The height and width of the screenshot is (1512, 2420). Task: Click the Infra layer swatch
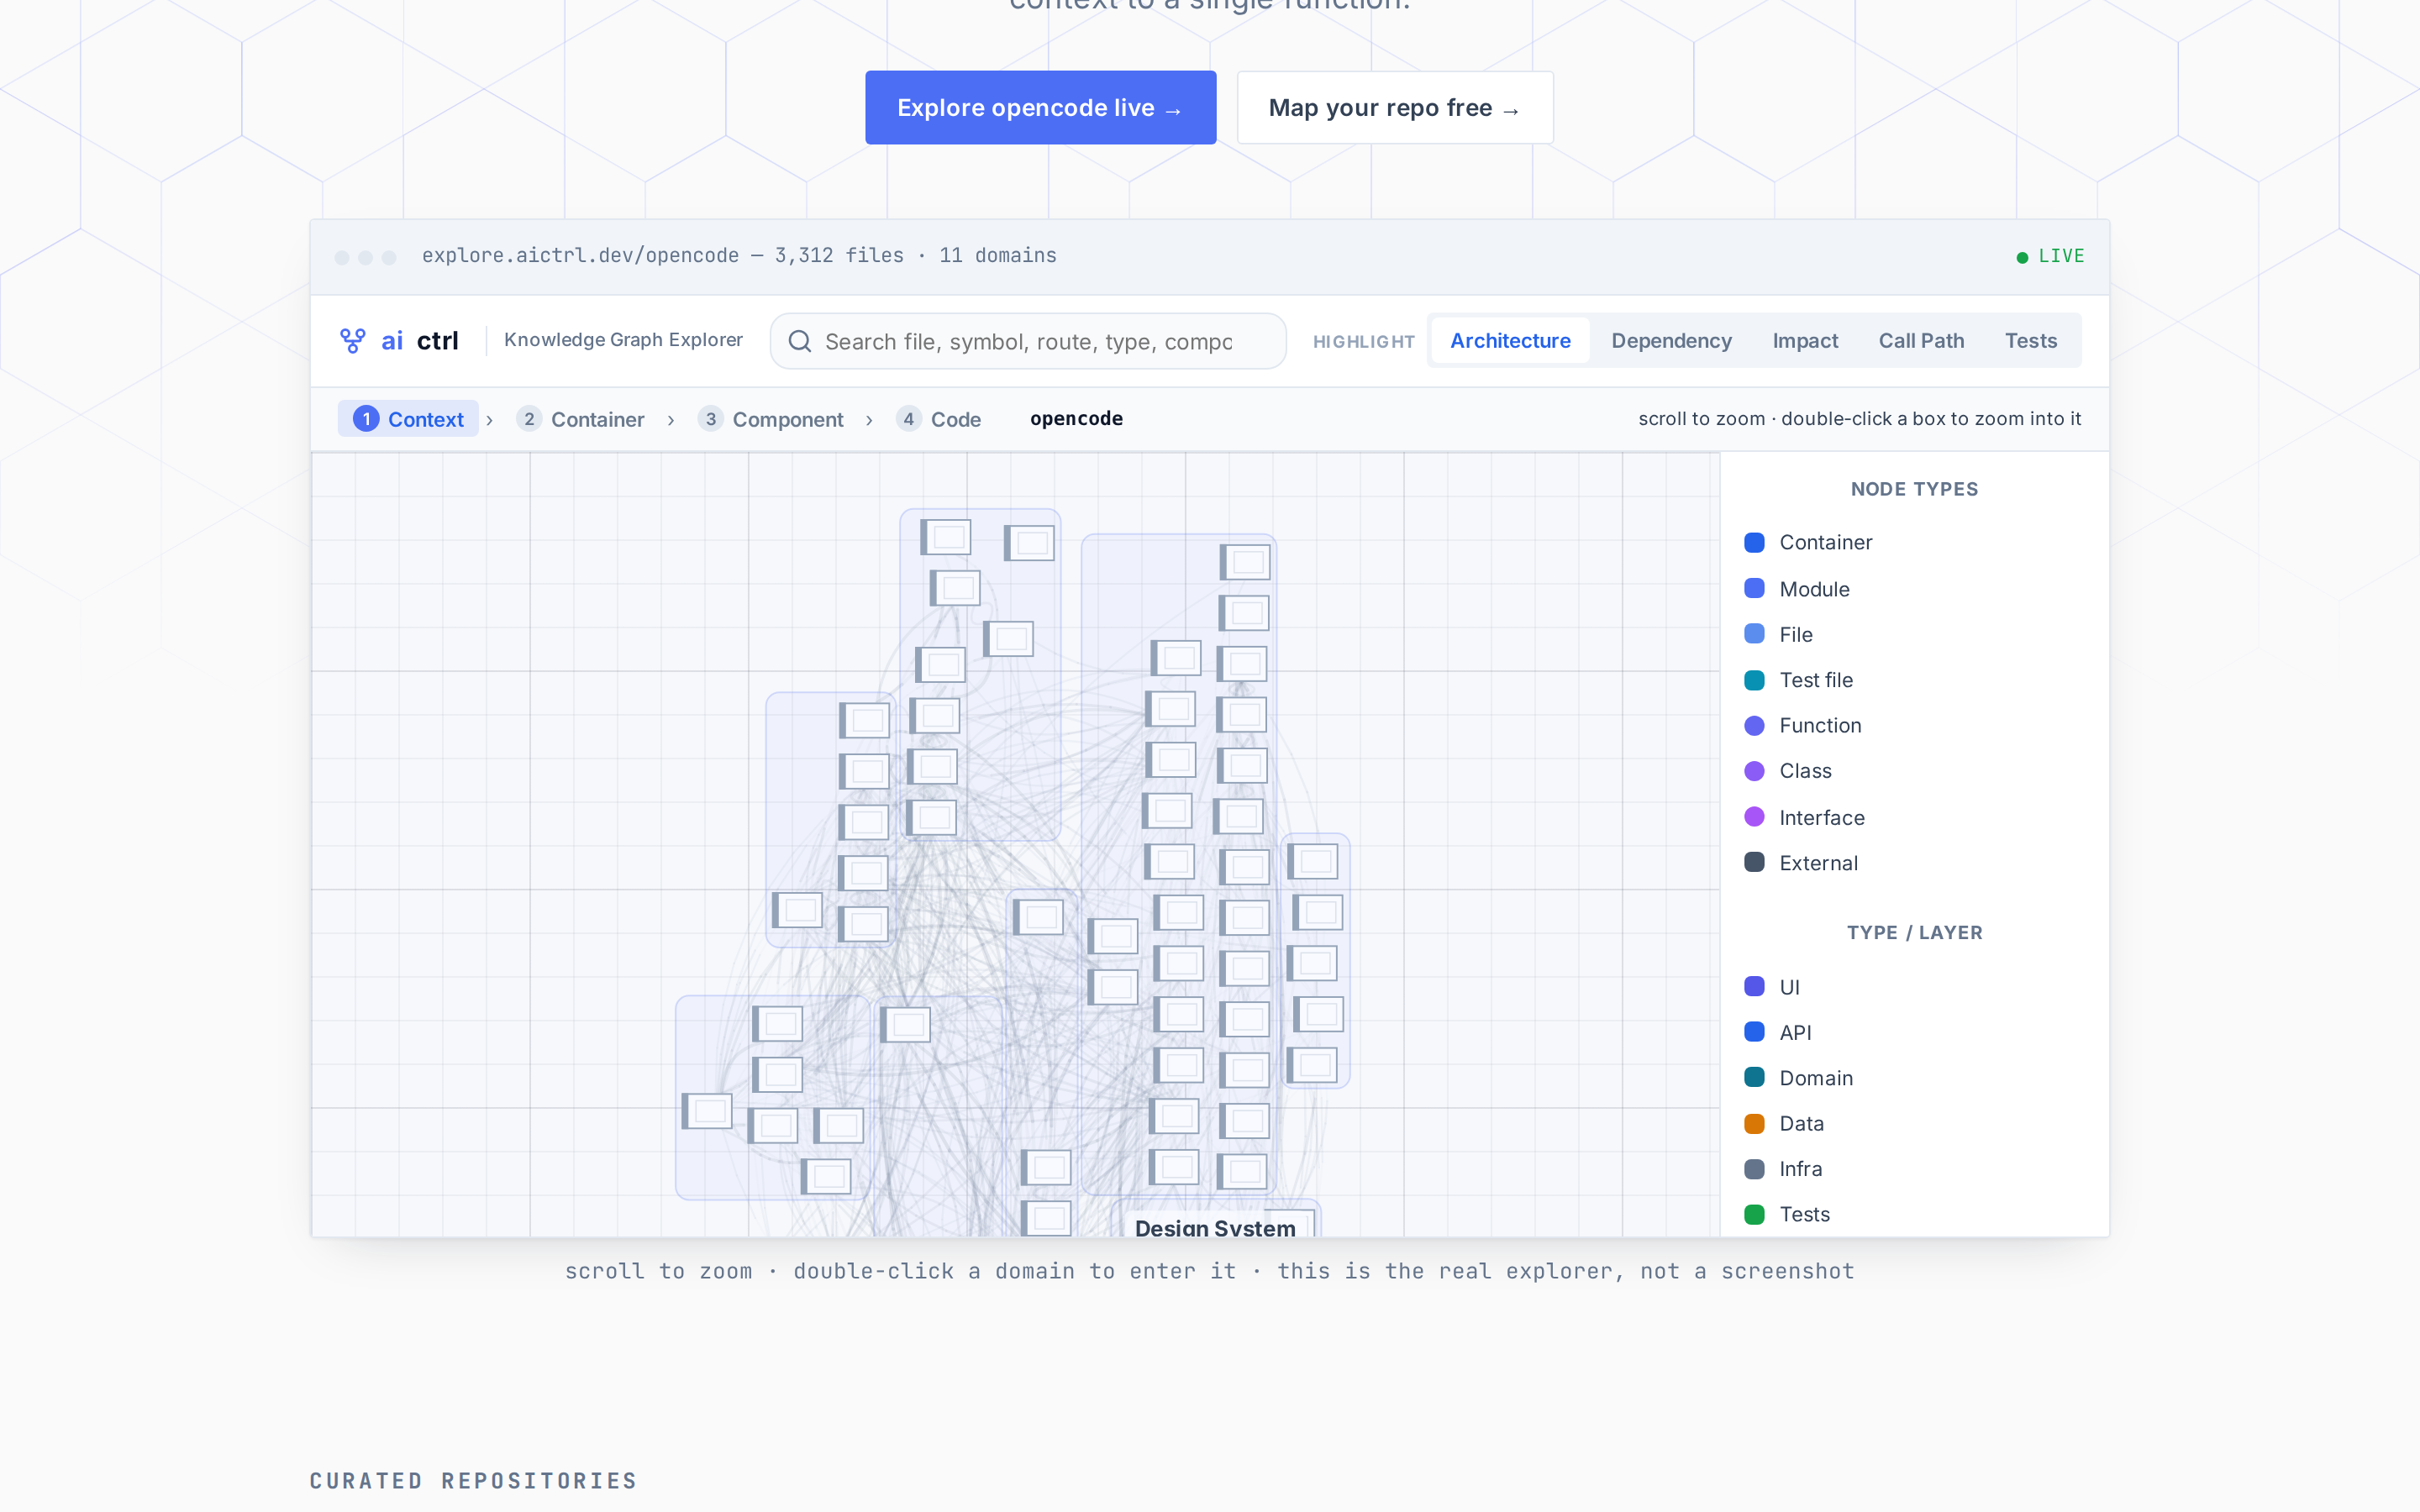(1754, 1169)
